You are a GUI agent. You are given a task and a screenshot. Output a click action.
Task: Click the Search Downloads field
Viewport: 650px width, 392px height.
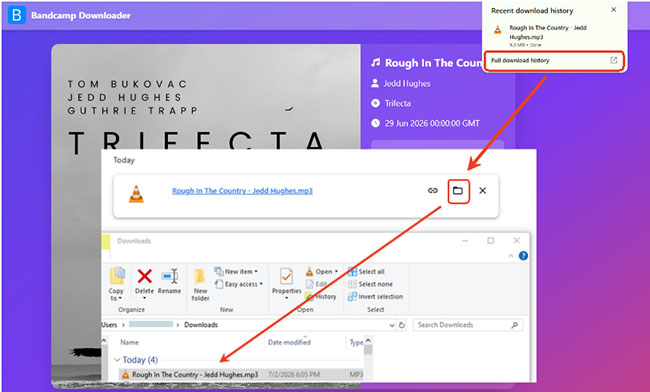click(x=468, y=325)
